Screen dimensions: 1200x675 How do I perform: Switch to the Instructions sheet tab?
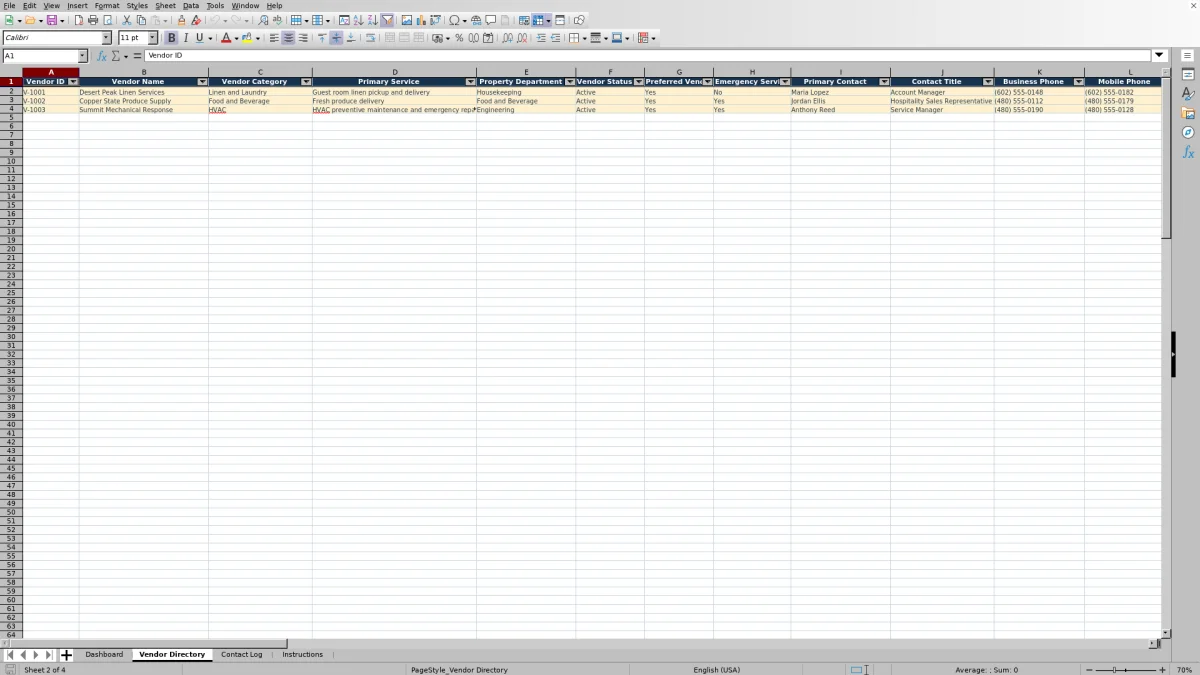click(302, 654)
